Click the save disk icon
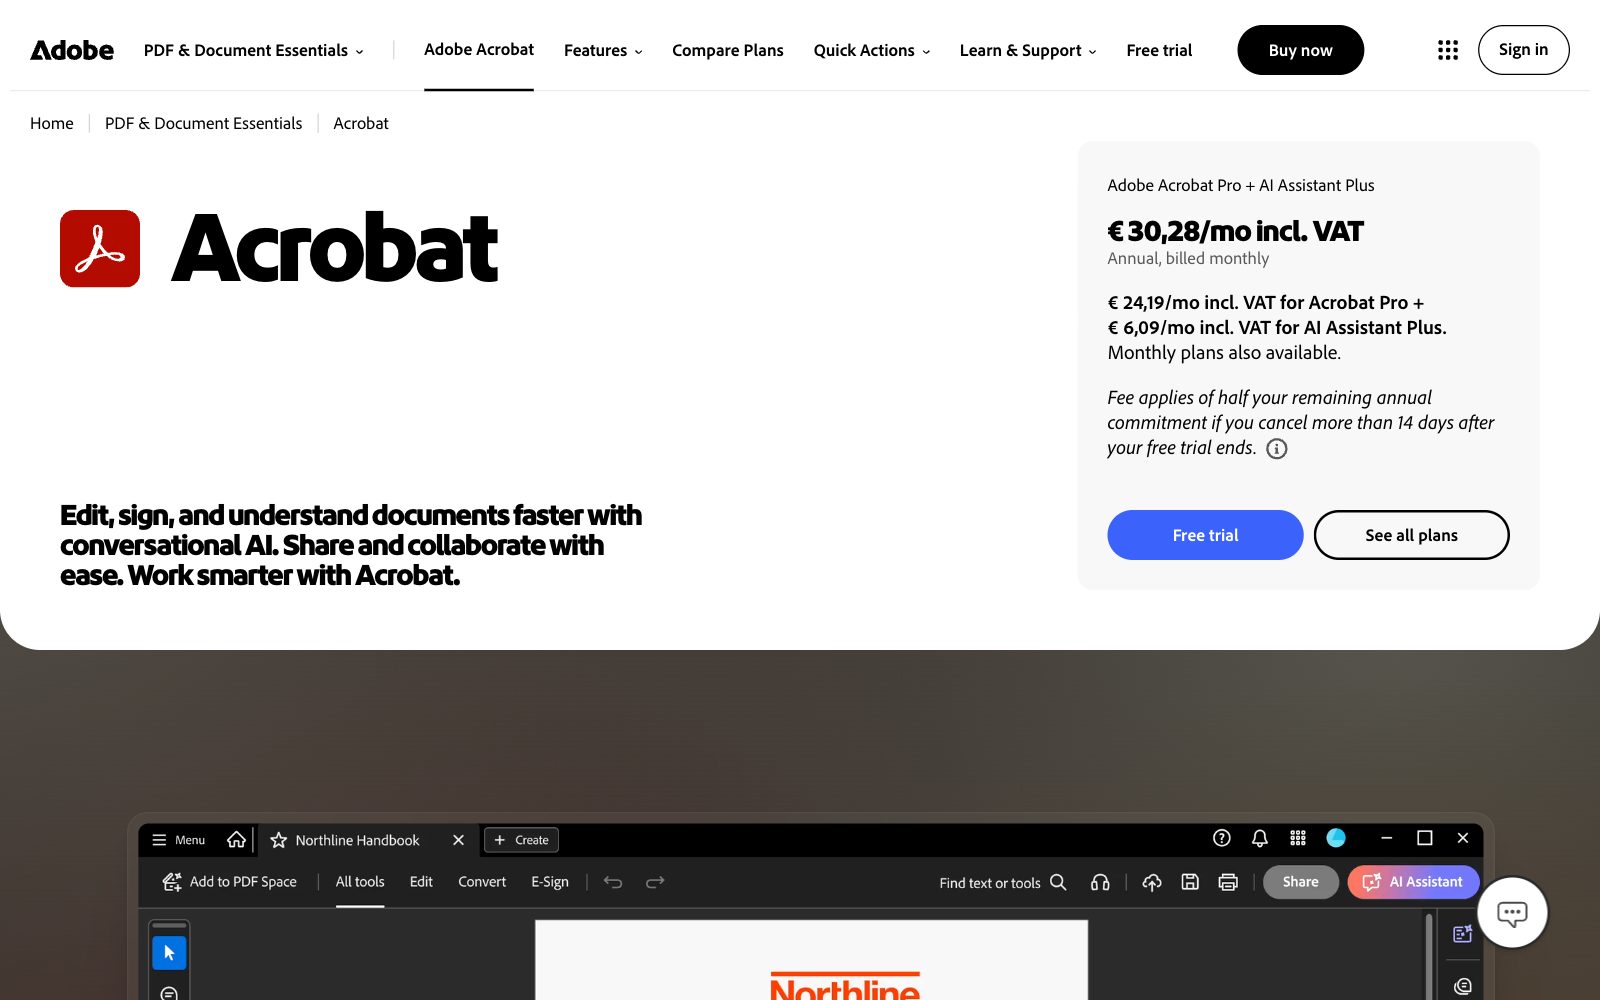Viewport: 1600px width, 1000px height. 1190,882
